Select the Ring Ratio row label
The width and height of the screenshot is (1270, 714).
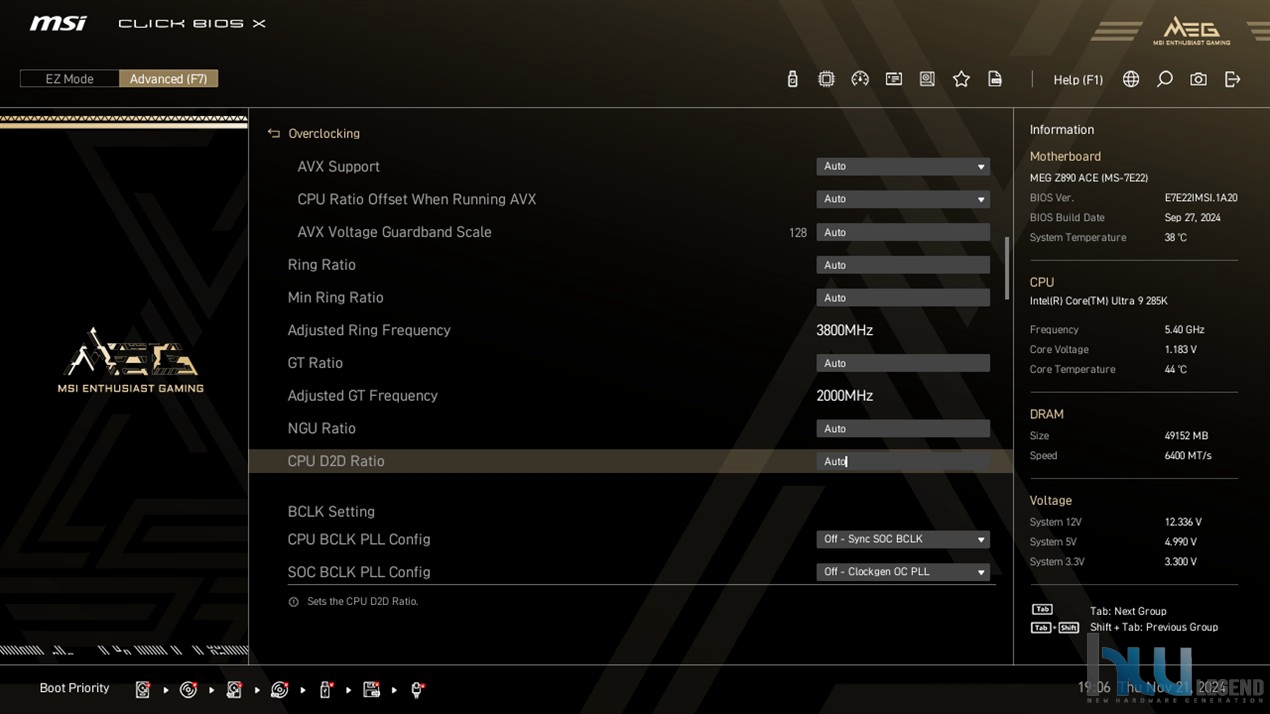coord(321,265)
